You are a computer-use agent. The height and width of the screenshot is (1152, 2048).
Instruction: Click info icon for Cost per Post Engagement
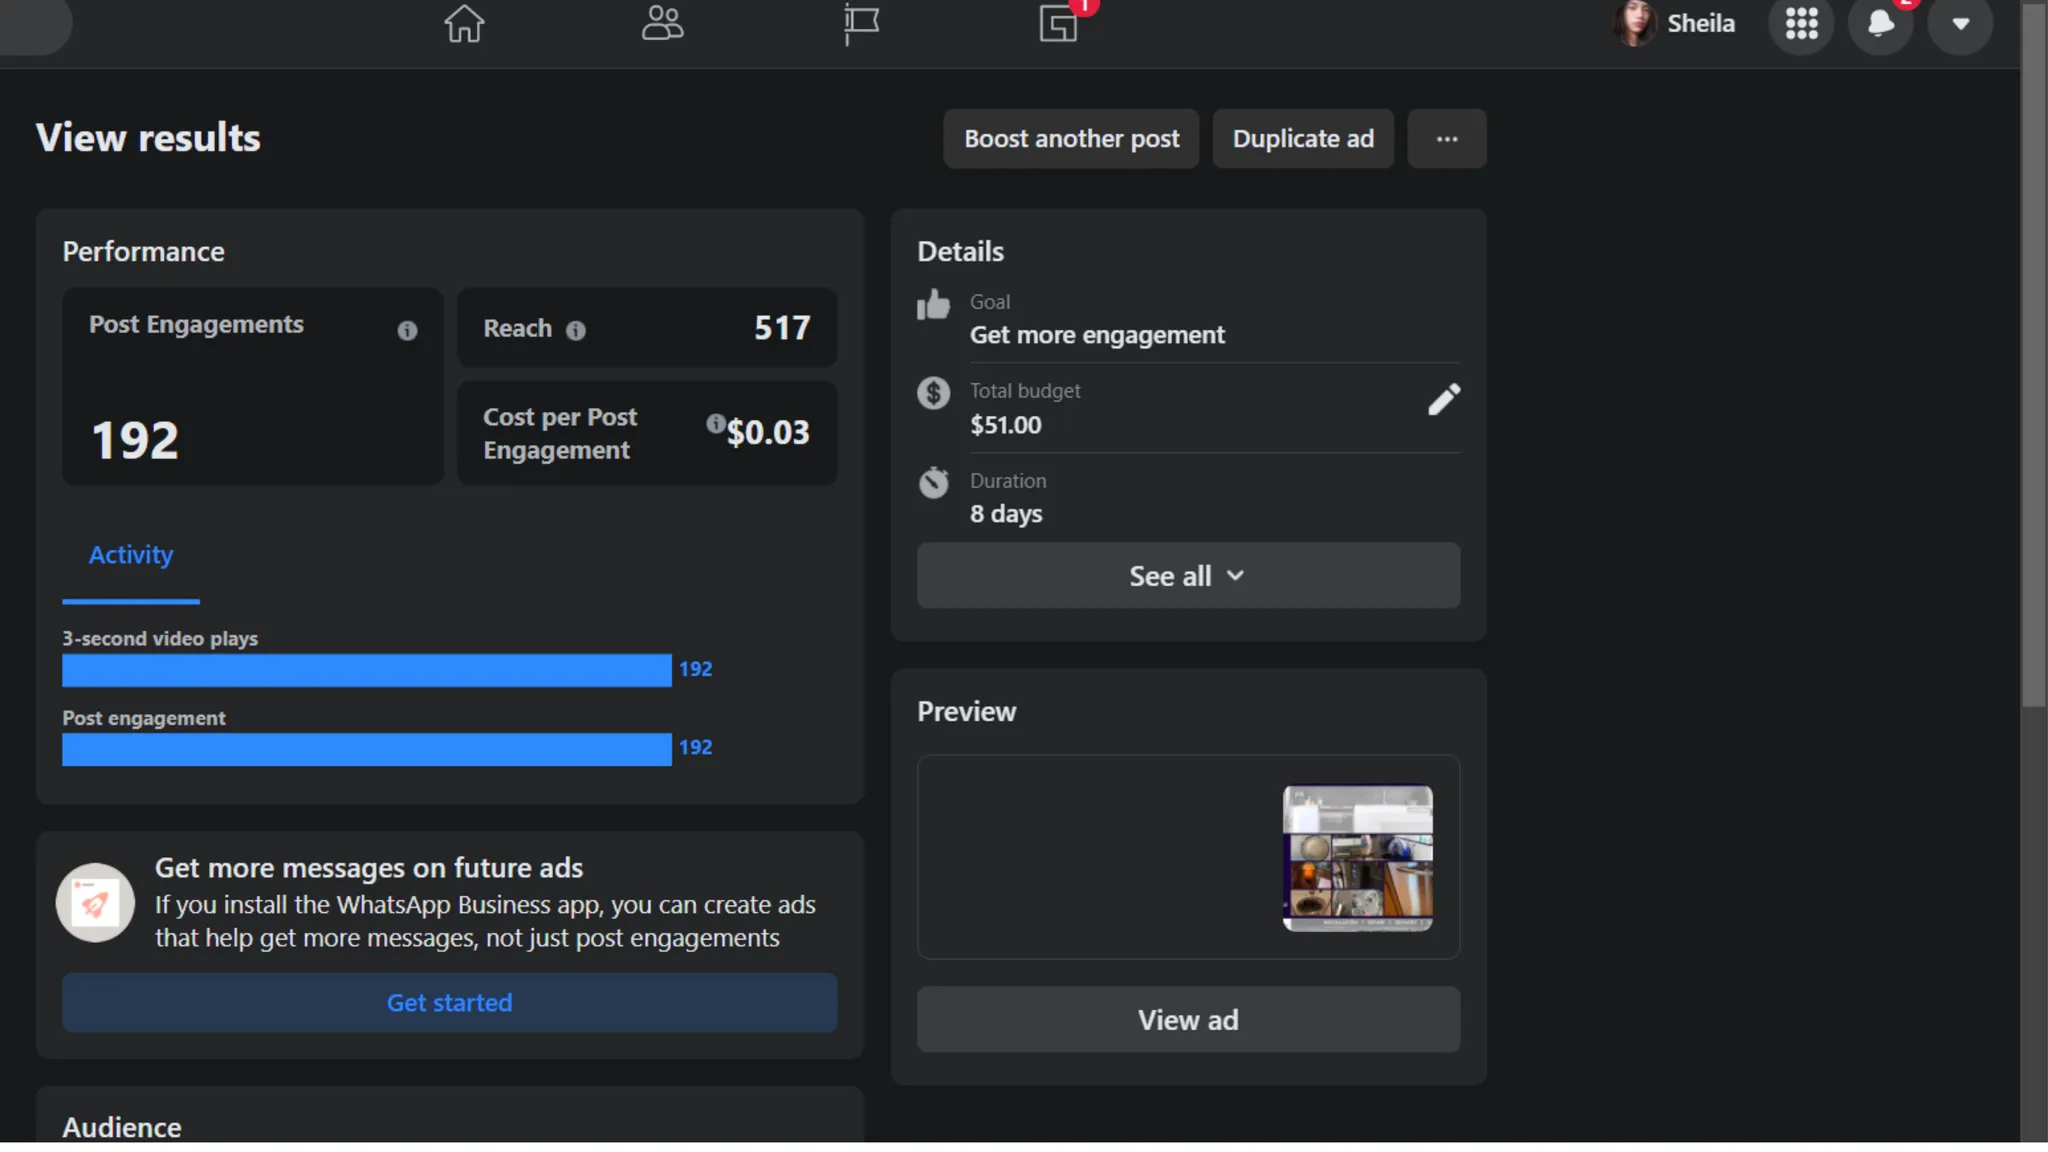pos(715,424)
